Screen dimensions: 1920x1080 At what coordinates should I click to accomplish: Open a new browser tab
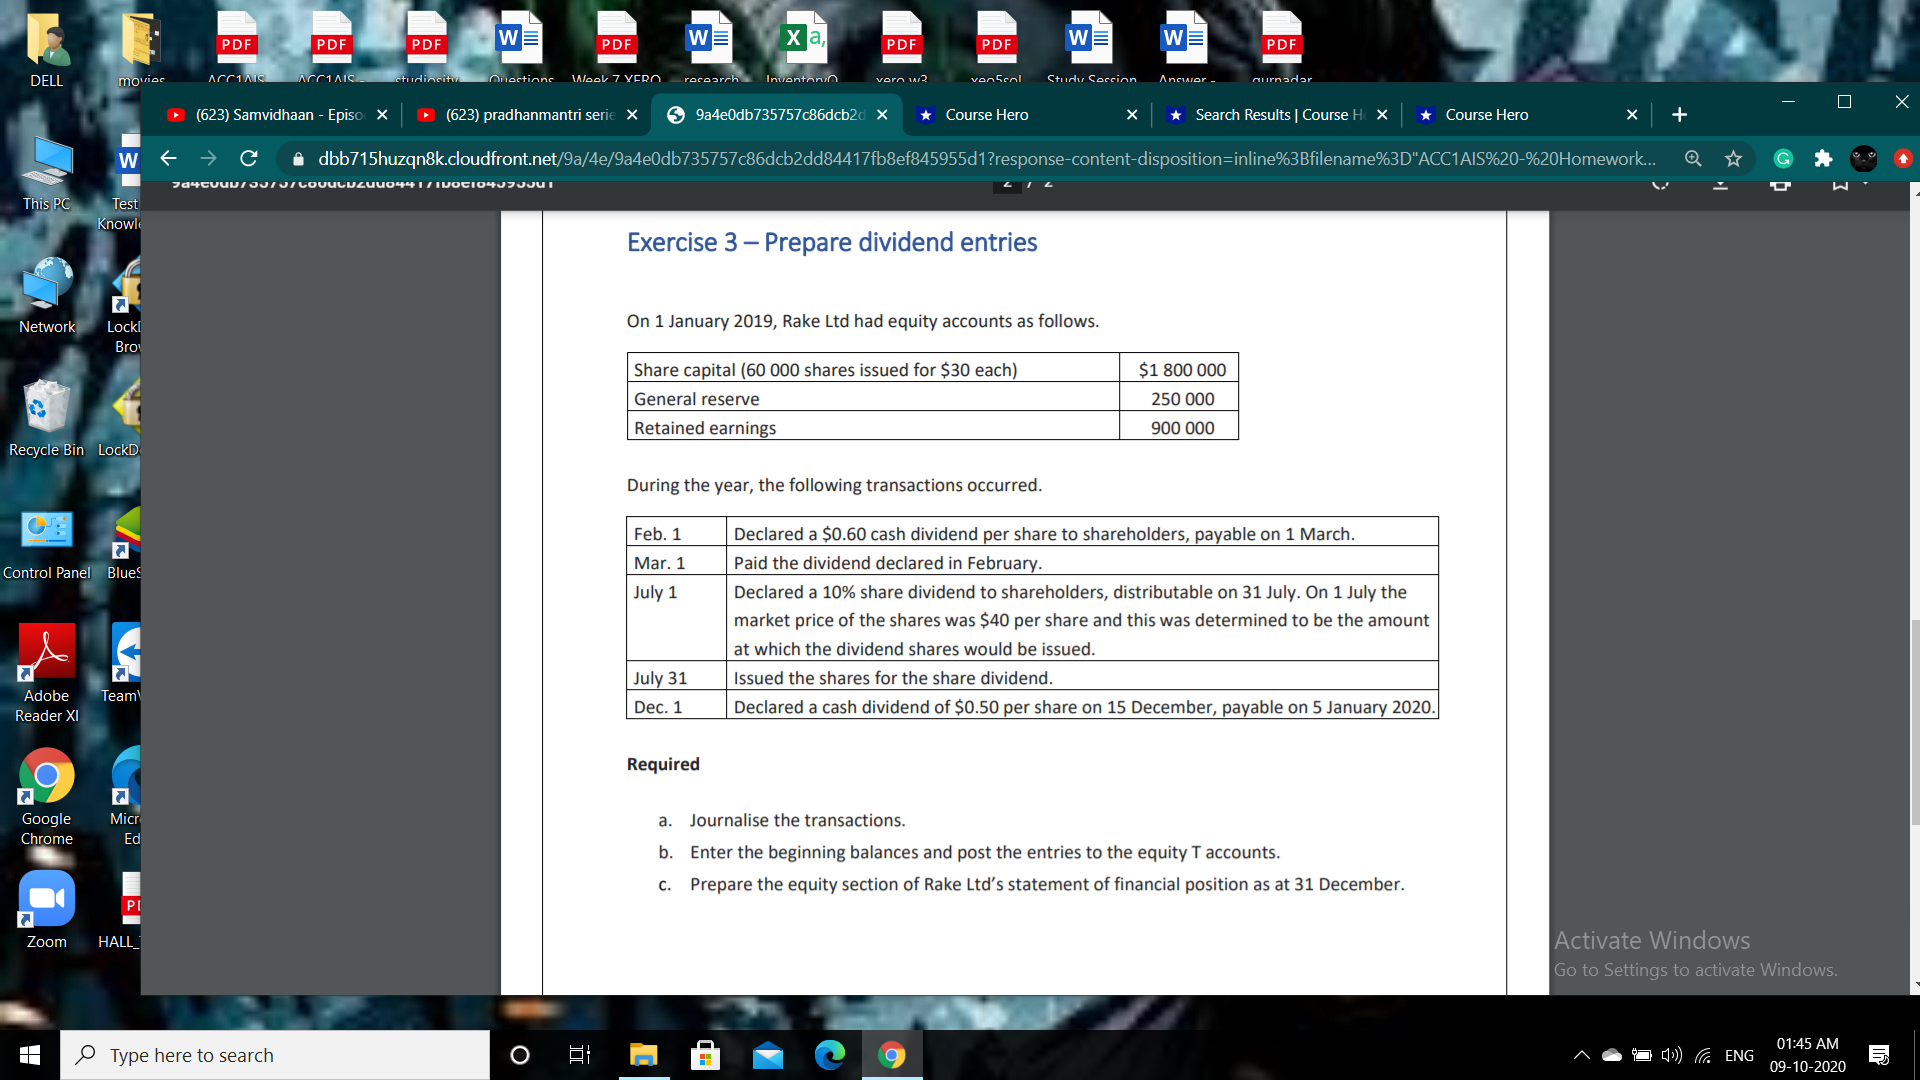1679,115
